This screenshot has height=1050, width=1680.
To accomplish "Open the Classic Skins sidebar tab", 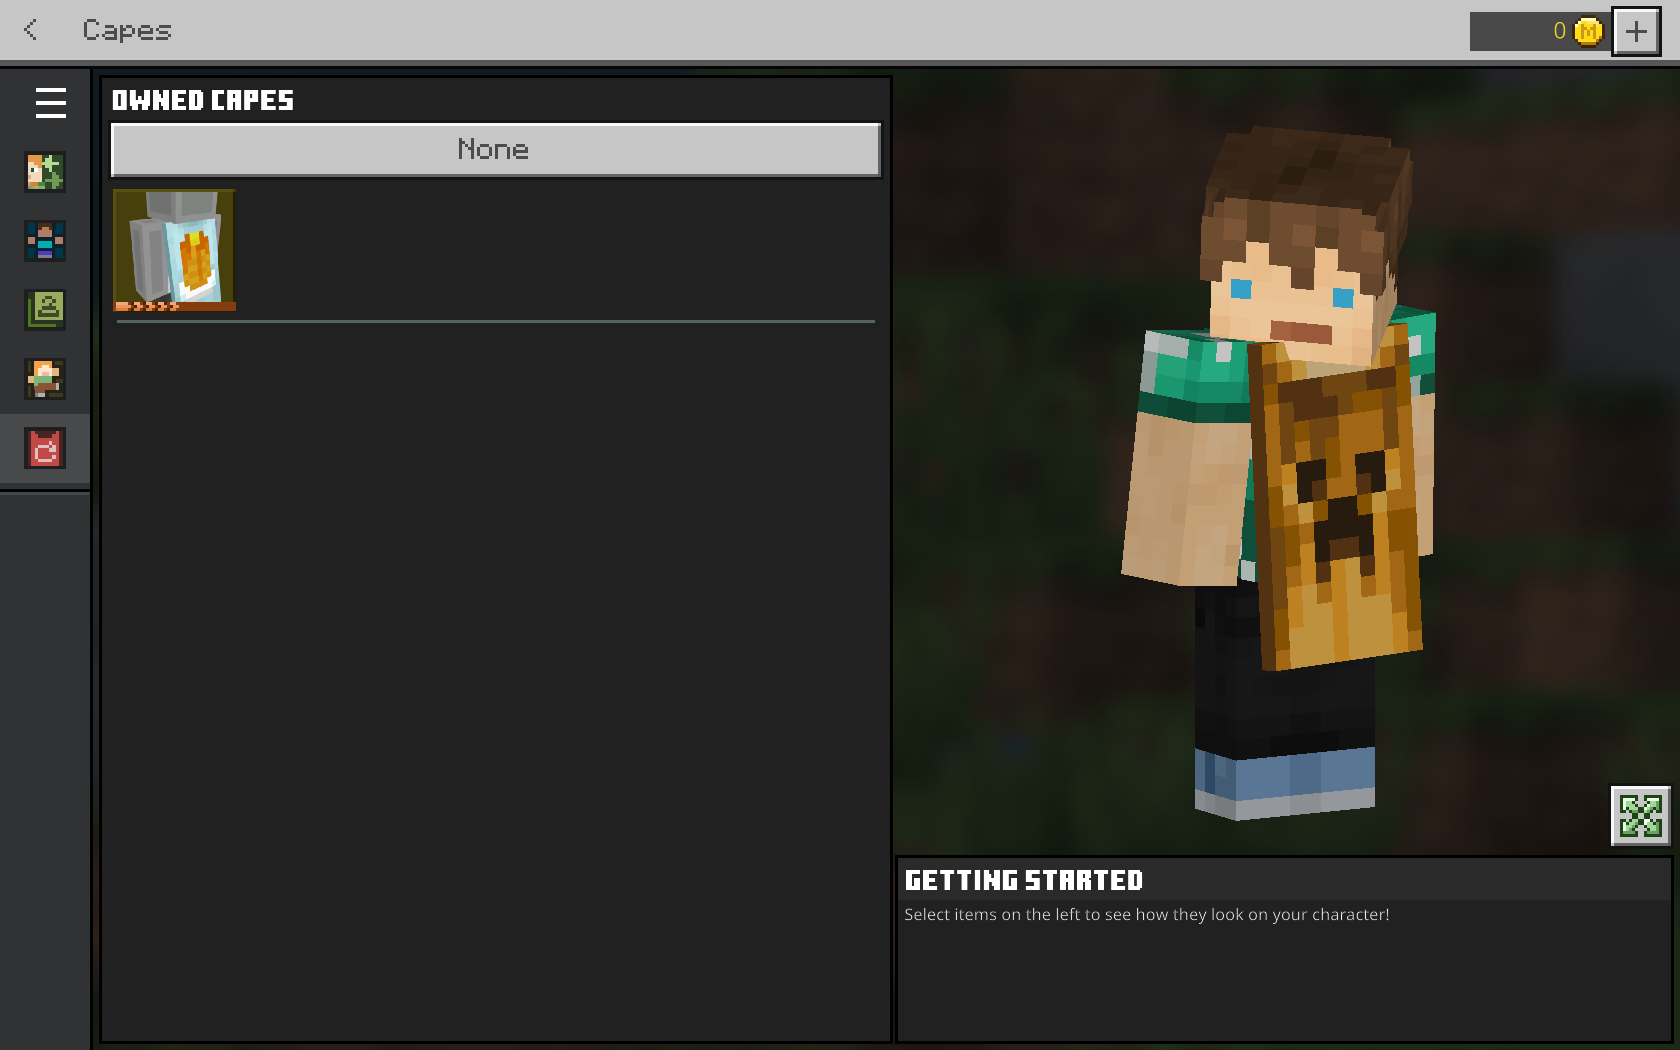I will coord(45,241).
